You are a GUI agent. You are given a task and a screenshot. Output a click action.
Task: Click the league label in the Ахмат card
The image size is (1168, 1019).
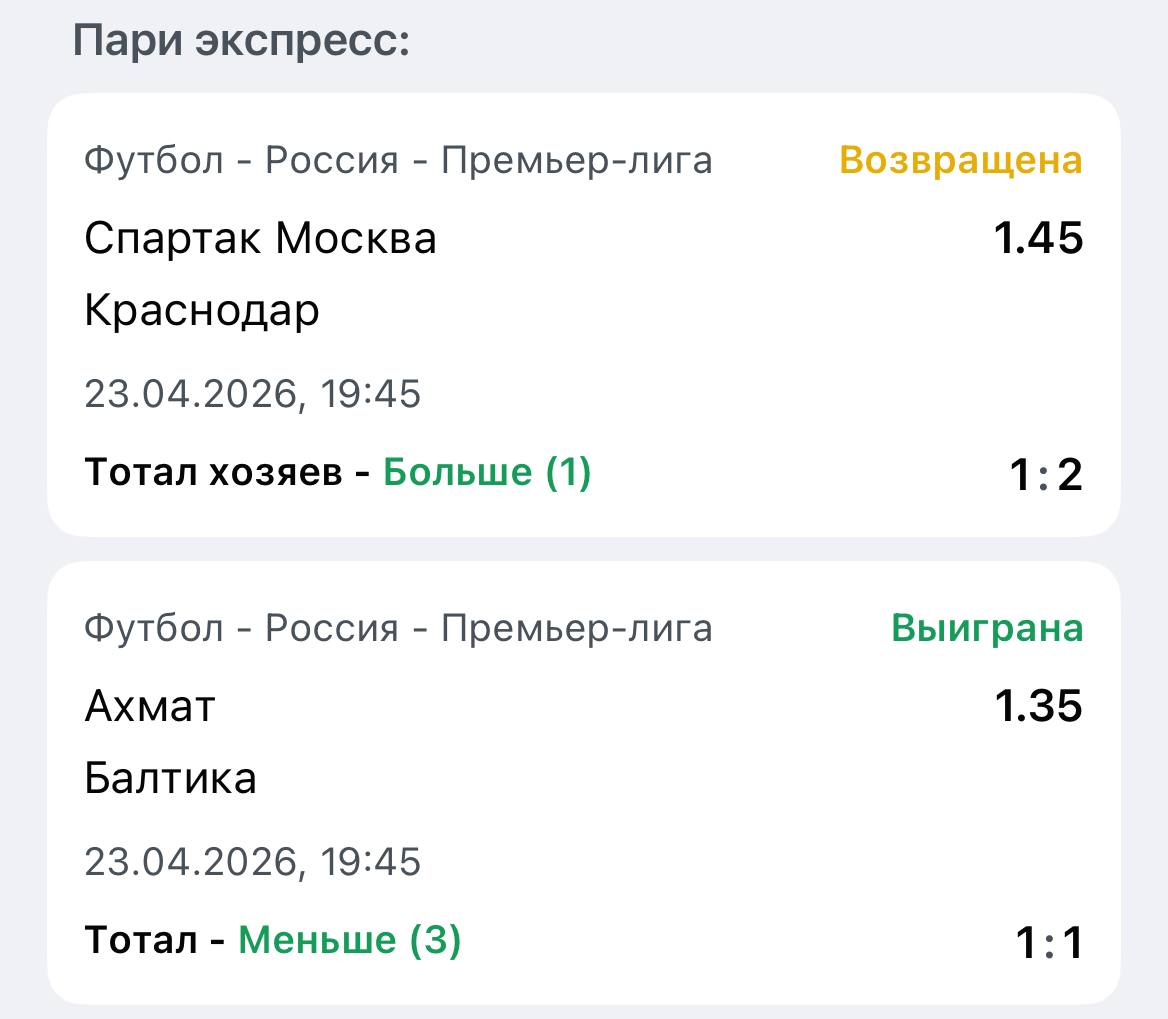click(398, 628)
